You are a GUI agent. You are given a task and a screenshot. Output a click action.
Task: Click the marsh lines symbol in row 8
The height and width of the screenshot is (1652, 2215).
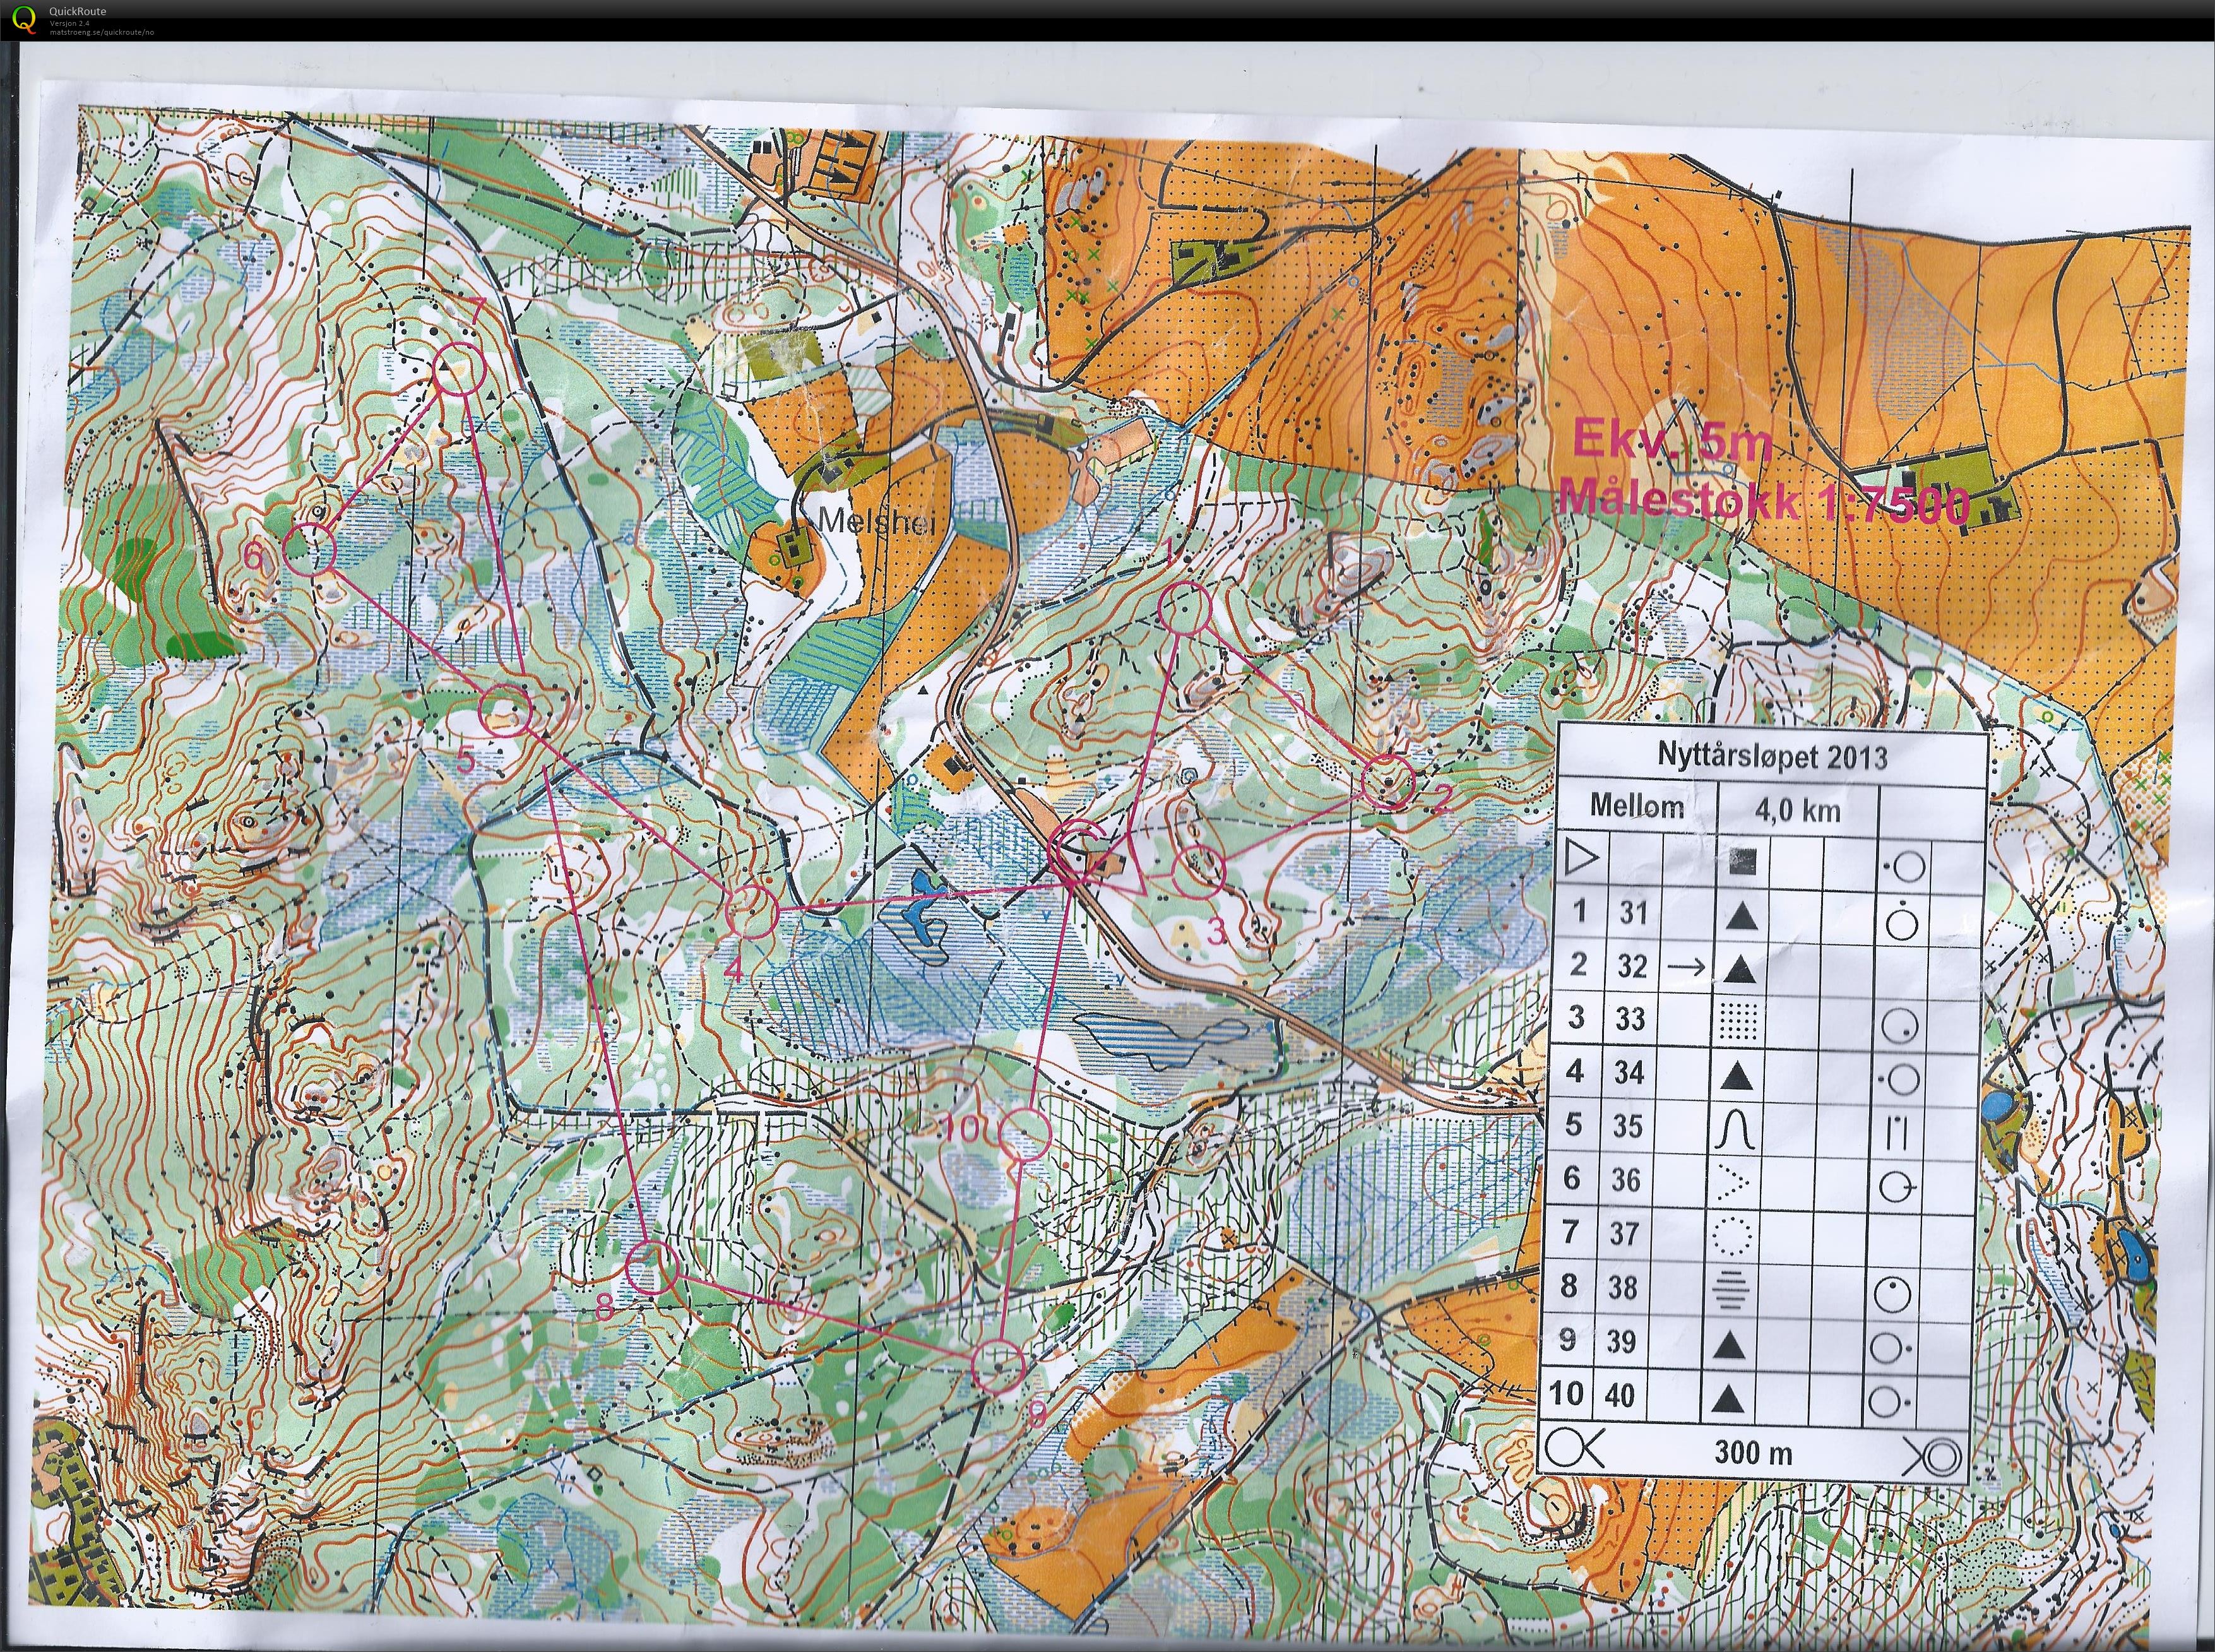pos(1732,1290)
